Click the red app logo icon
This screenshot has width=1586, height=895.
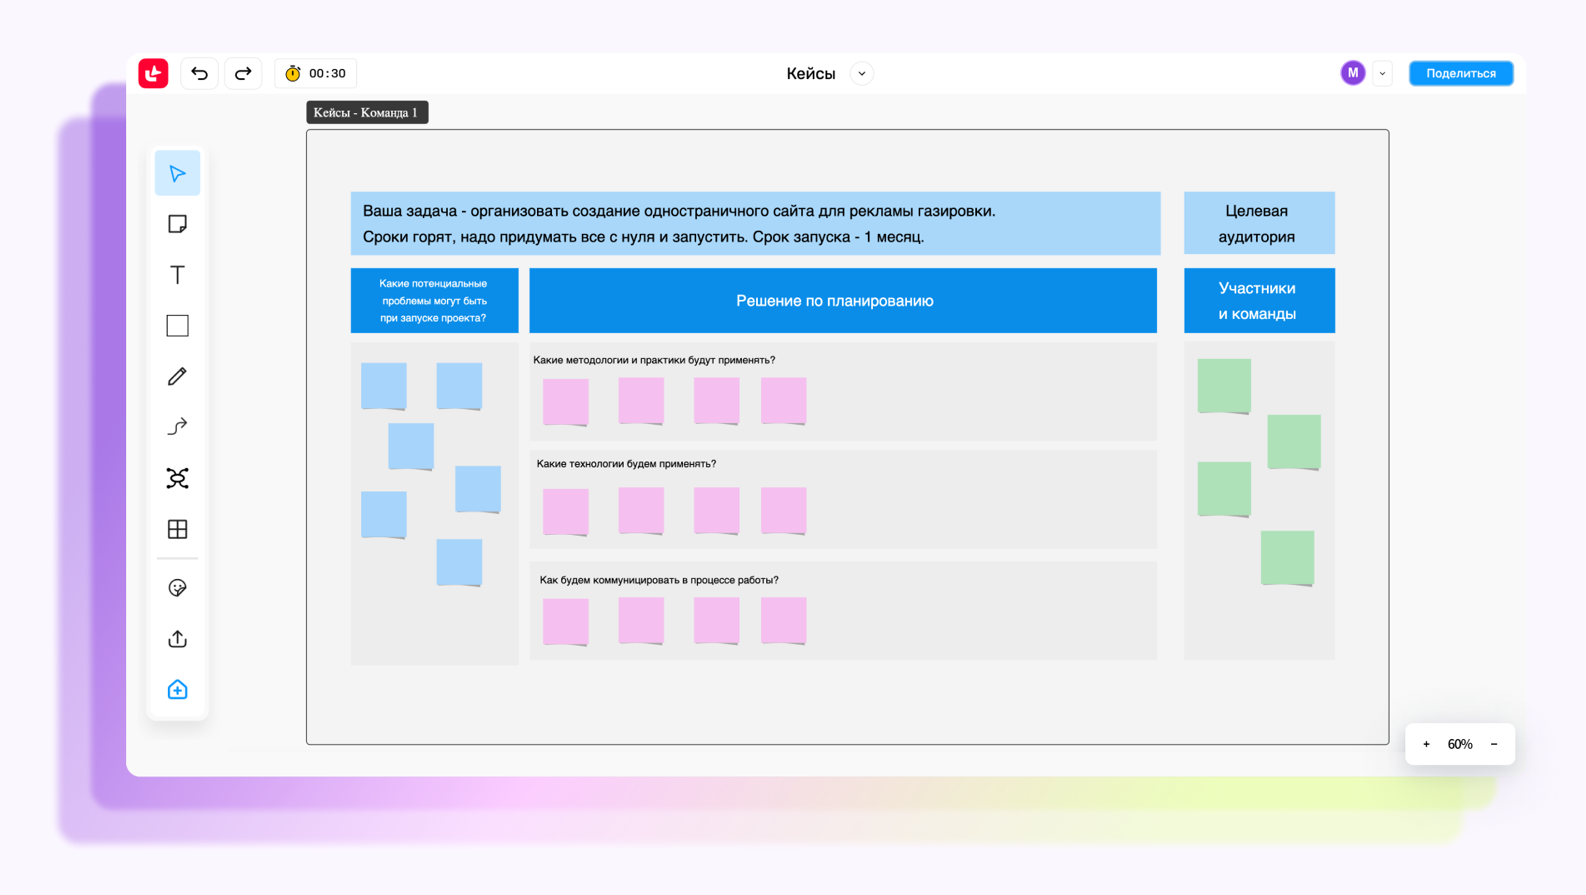click(153, 73)
